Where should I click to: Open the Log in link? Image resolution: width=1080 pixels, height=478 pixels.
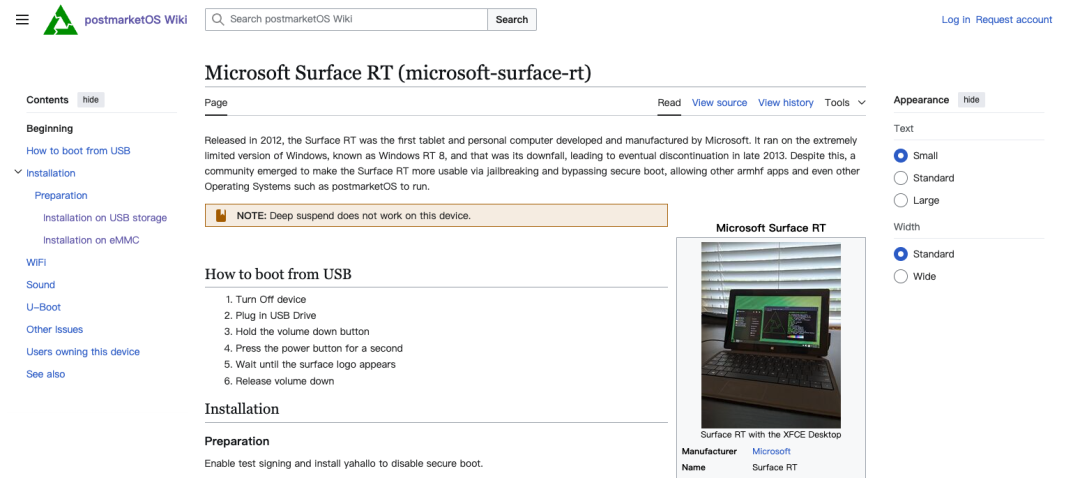(x=955, y=19)
